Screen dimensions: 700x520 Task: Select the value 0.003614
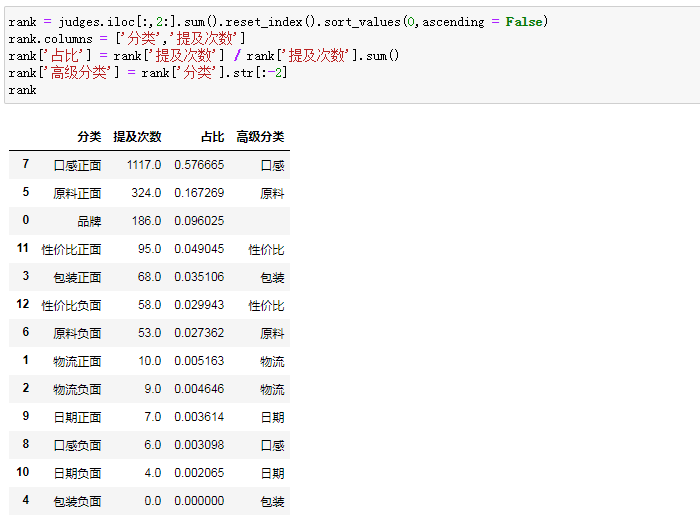[199, 417]
